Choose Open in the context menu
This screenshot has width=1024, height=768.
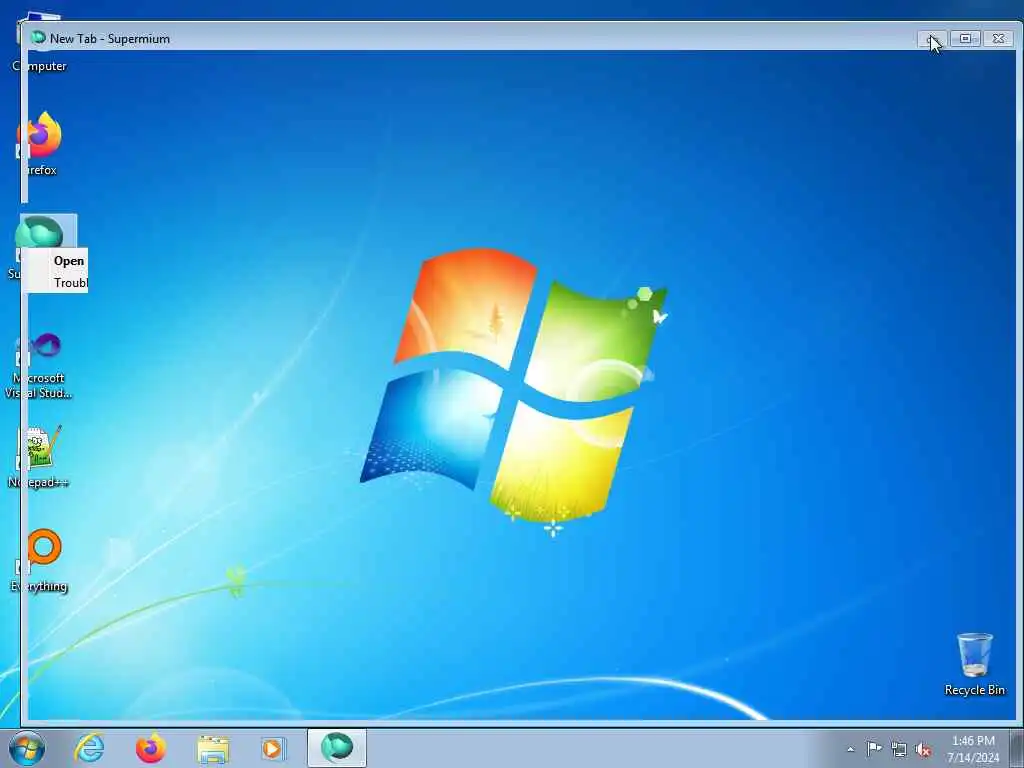point(69,261)
